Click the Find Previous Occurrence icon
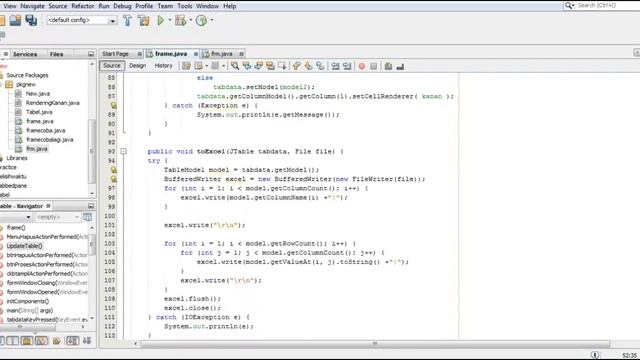This screenshot has height=360, width=640. pos(247,66)
